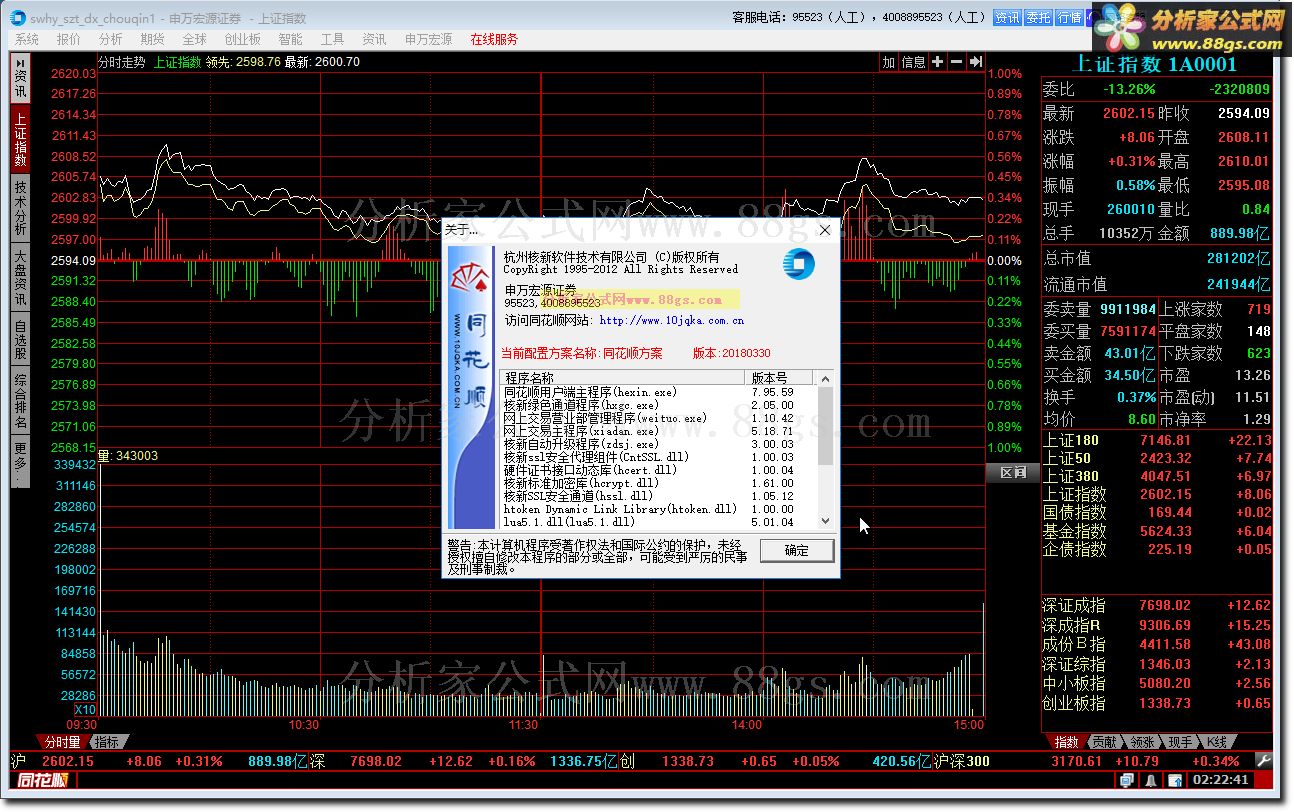Click the 区间 button beside the chart
This screenshot has height=812, width=1294.
(1013, 473)
